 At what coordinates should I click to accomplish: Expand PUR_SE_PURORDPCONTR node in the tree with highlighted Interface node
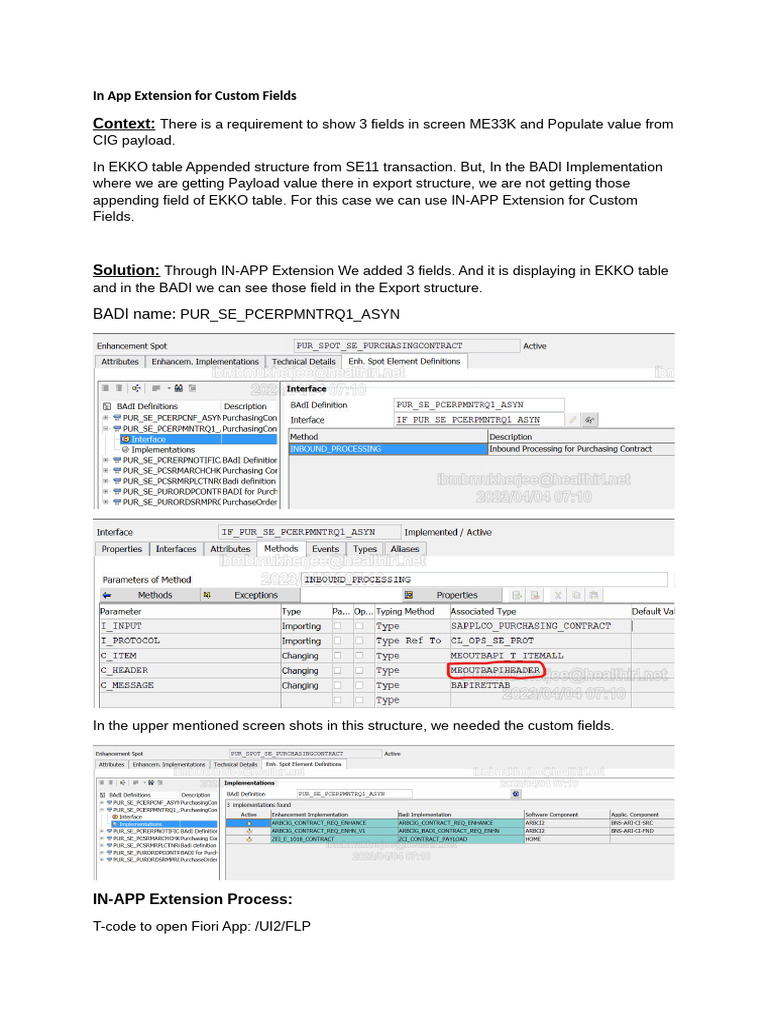coord(105,491)
